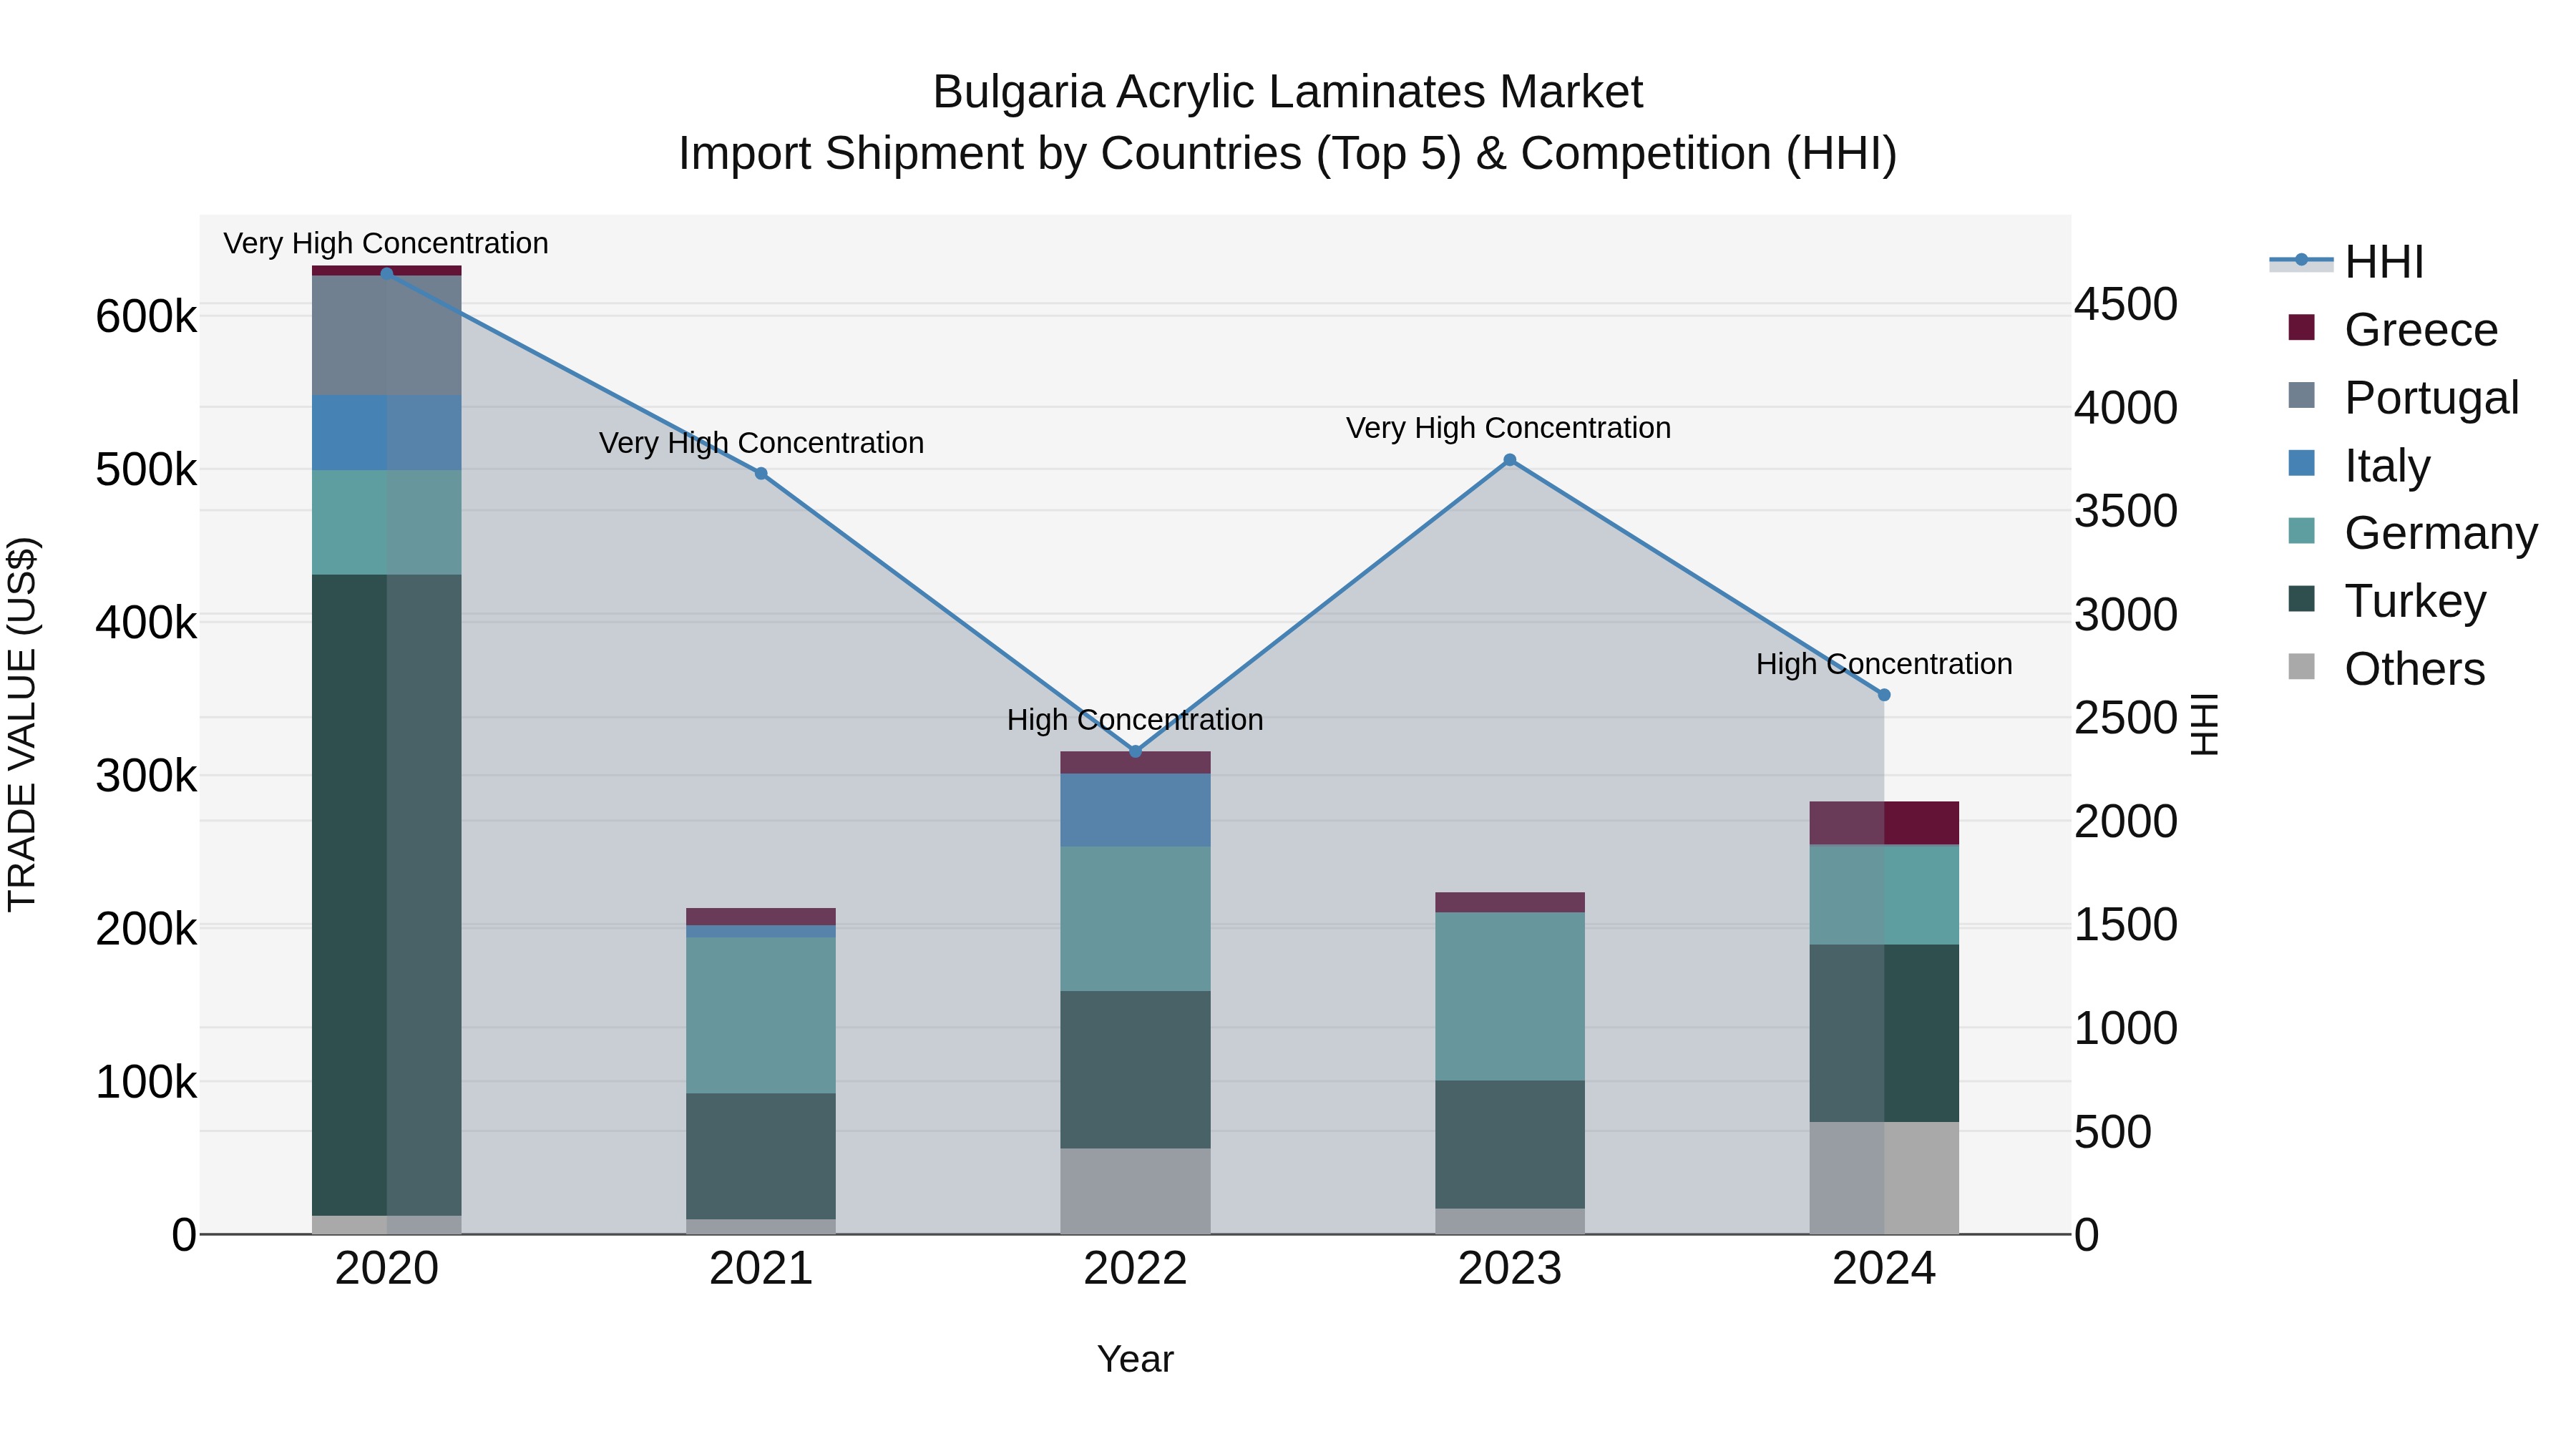Screen dimensions: 2576x1449
Task: Click the Import Shipment by Countries subtitle
Action: [x=1288, y=154]
